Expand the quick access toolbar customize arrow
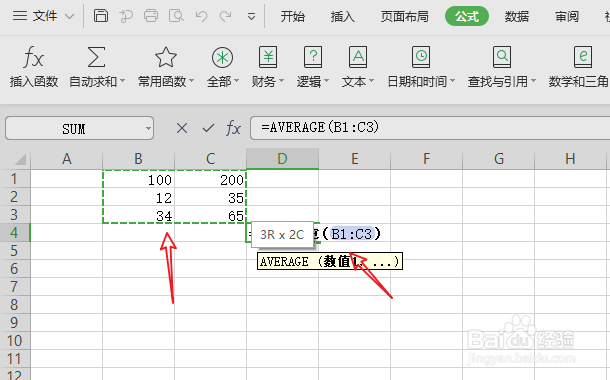Image resolution: width=610 pixels, height=380 pixels. (x=251, y=17)
